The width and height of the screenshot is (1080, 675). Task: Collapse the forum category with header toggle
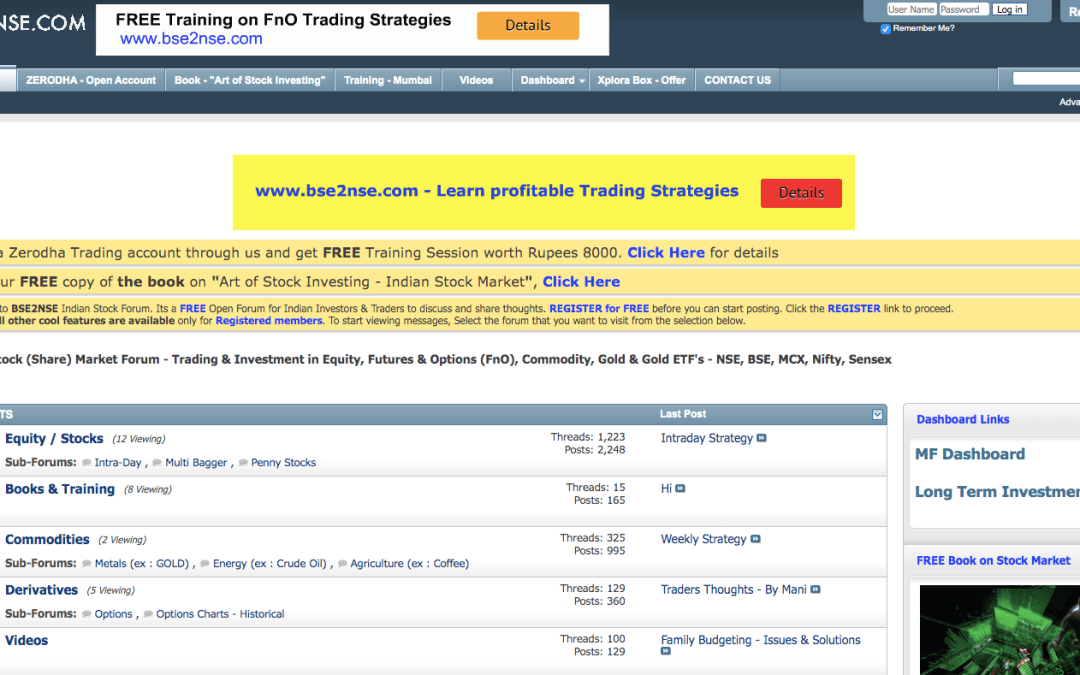878,415
